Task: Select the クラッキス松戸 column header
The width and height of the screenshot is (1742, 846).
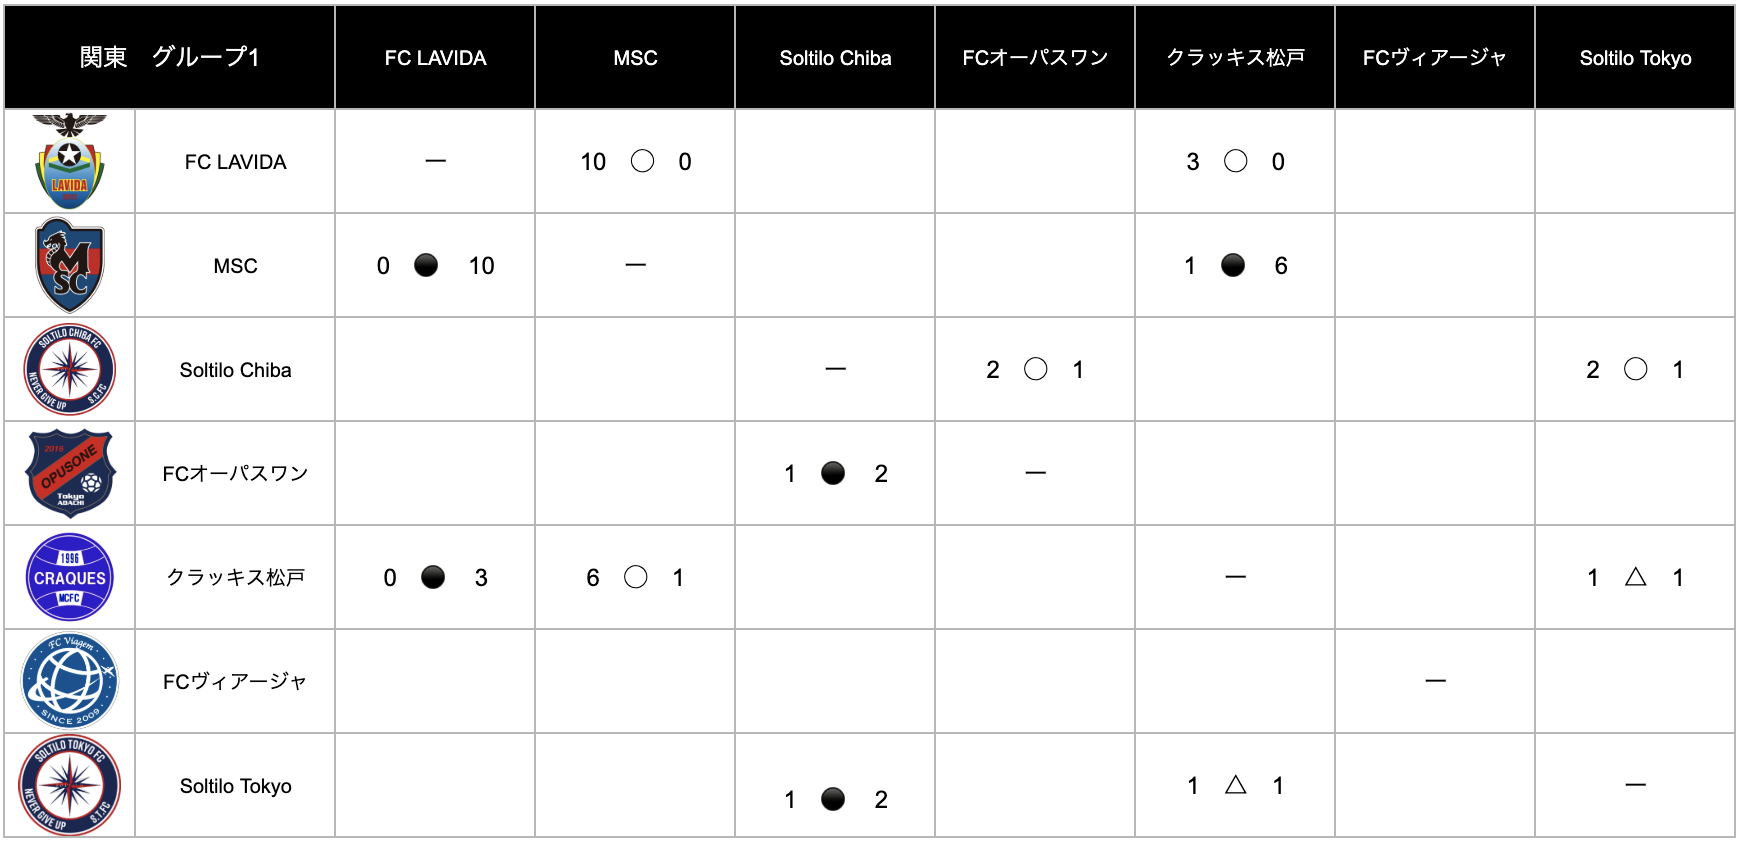Action: click(1235, 58)
